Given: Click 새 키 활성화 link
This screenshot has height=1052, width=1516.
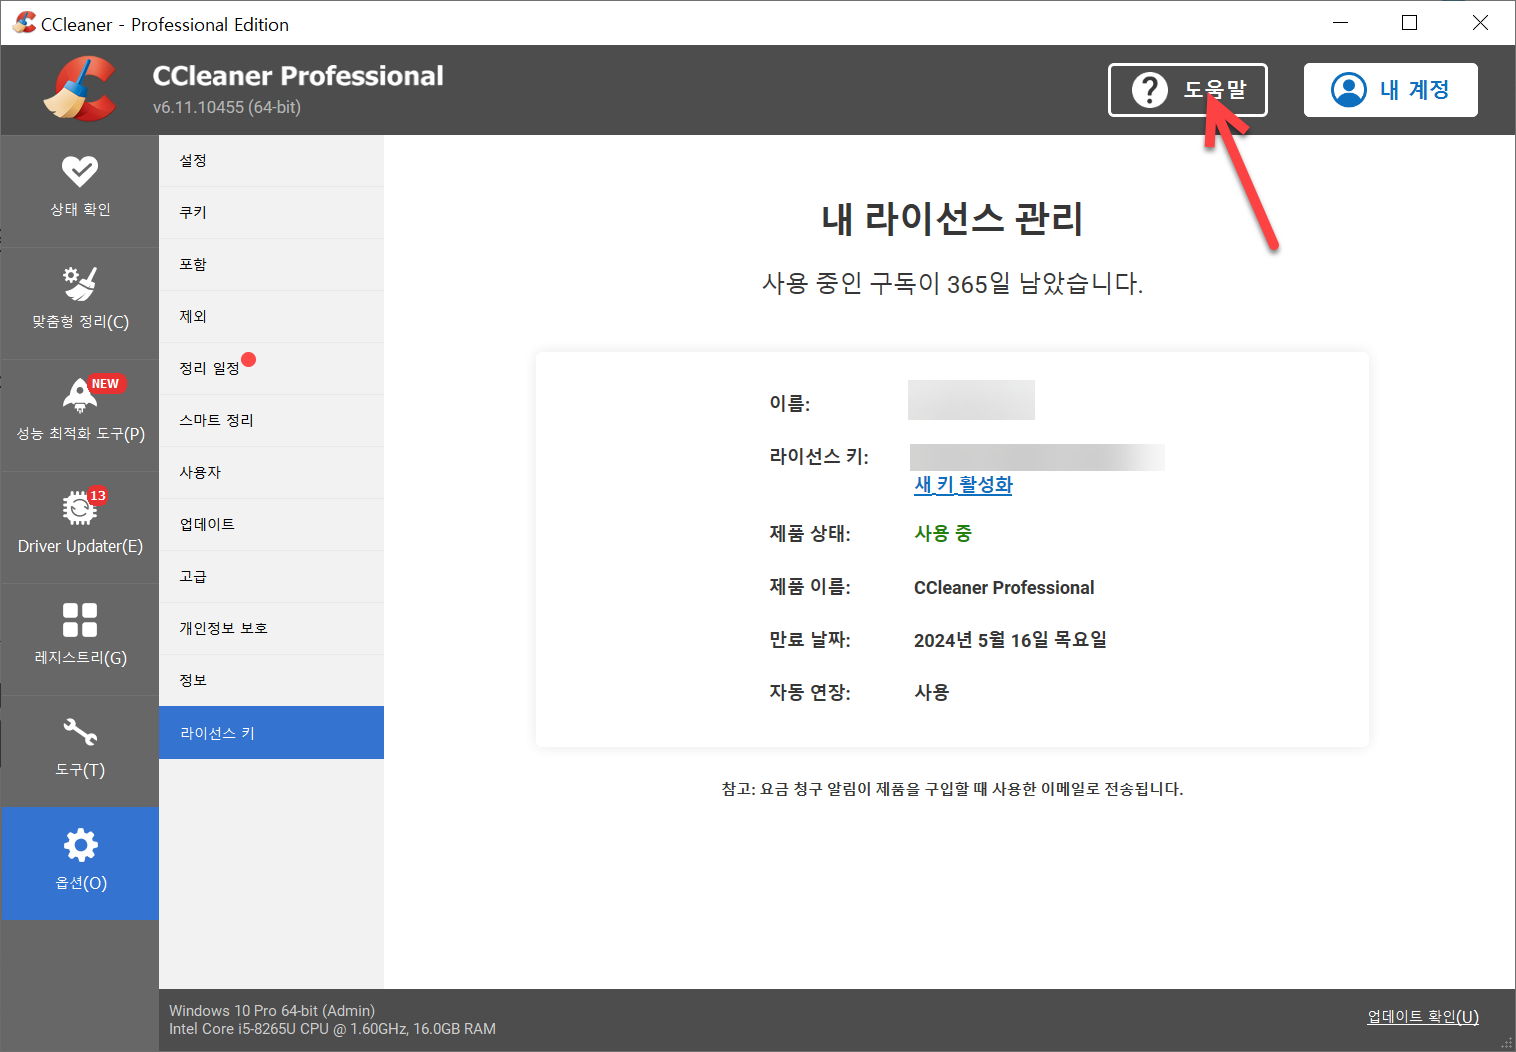Looking at the screenshot, I should pos(963,485).
